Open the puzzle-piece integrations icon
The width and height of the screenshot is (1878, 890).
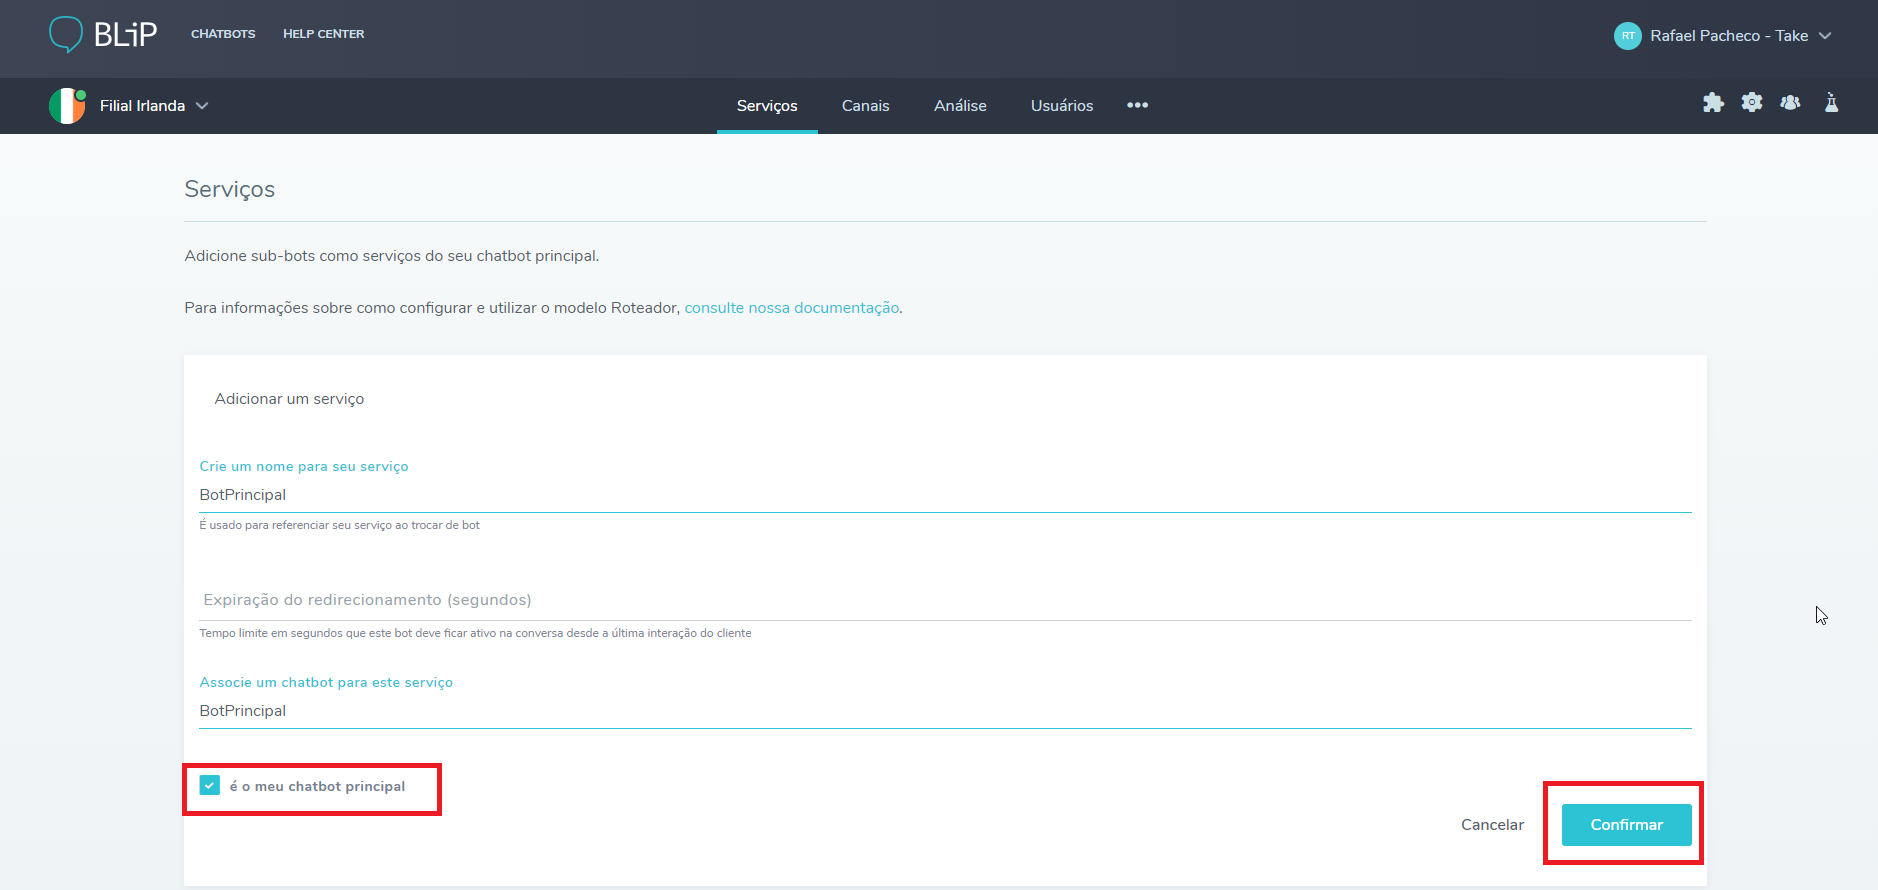coord(1713,103)
